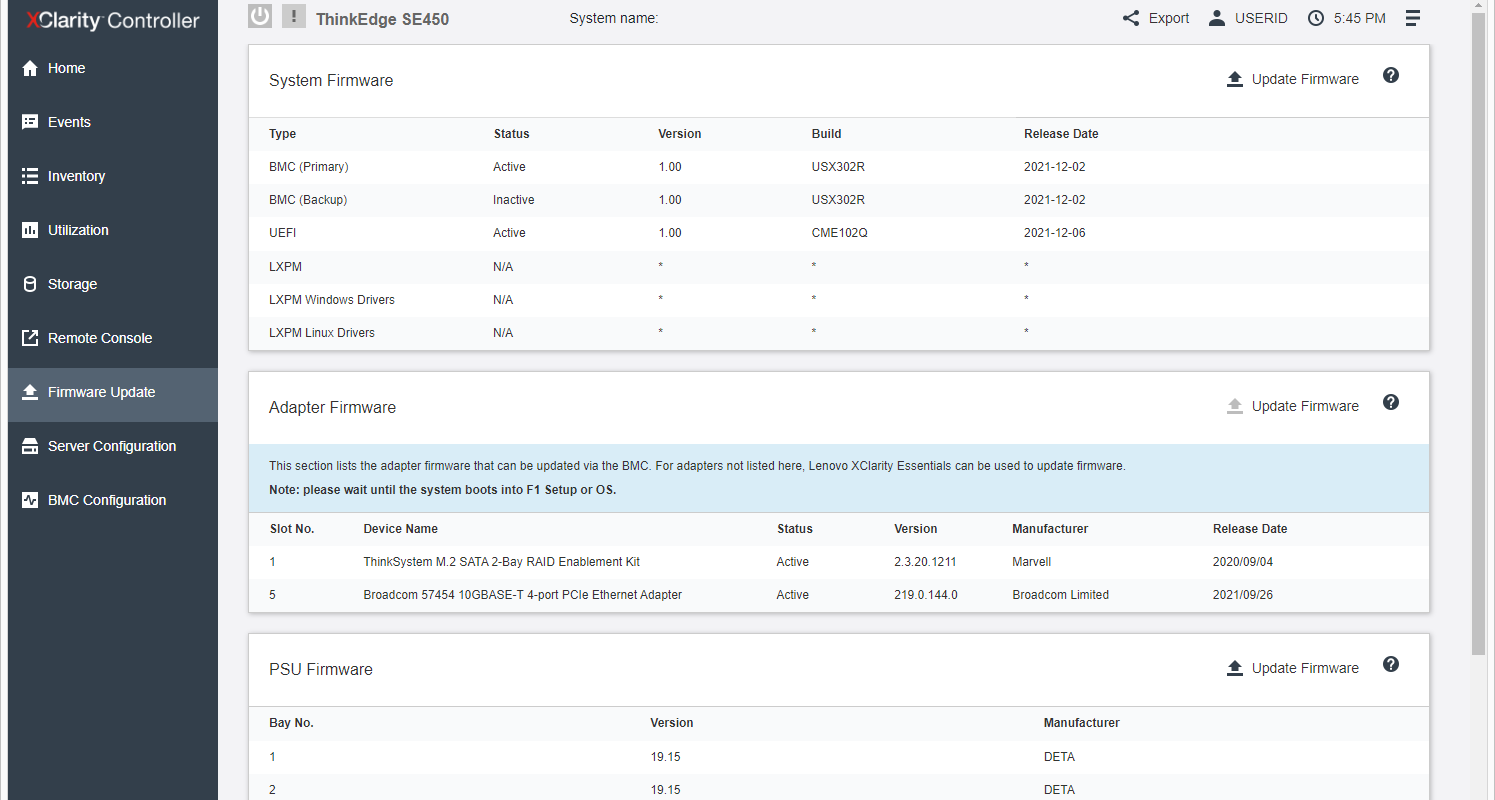Click the Marvell manufacturer cell
This screenshot has width=1495, height=800.
point(1032,562)
